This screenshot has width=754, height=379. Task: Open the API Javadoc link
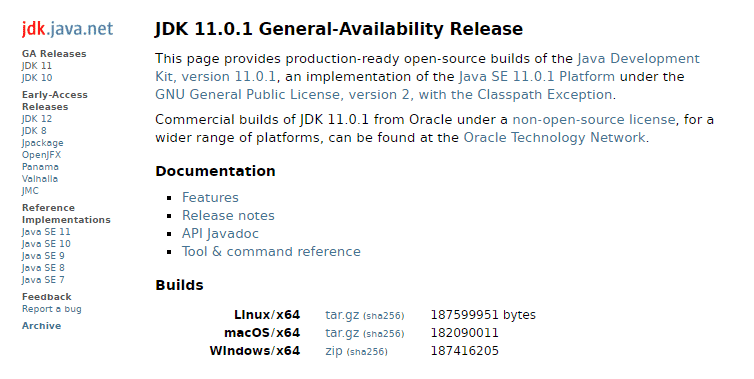click(220, 234)
